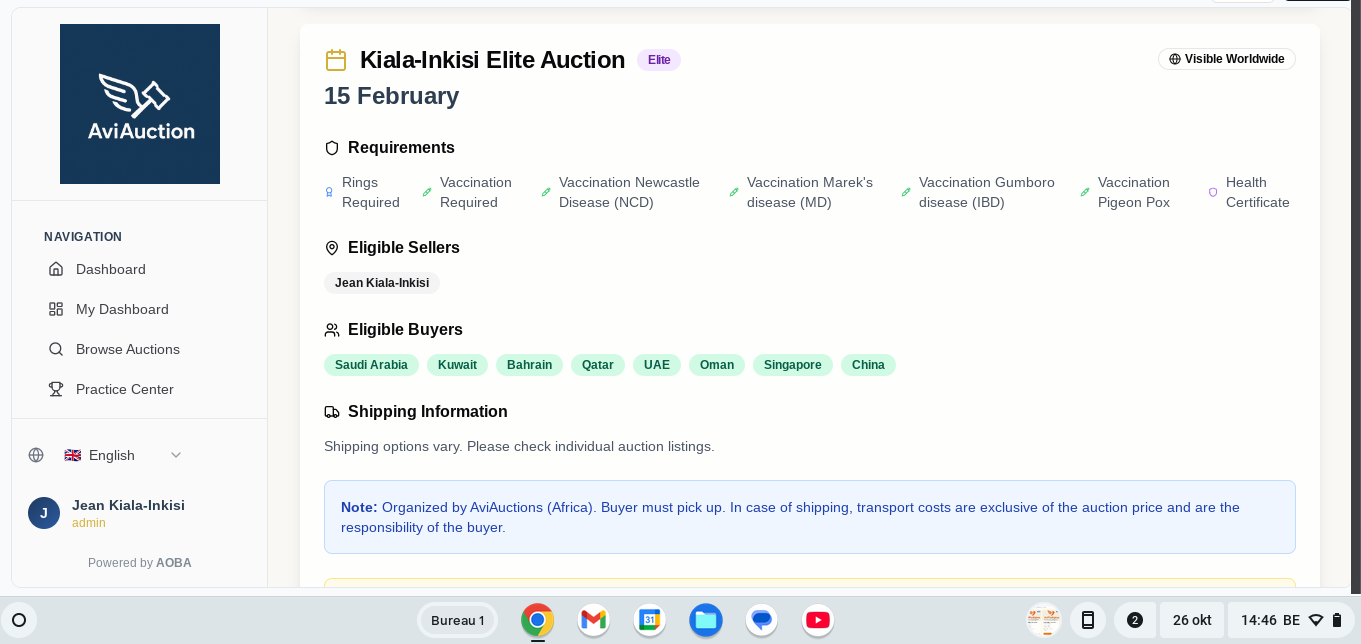Screen dimensions: 1361x644
Task: Click the Browse Auctions magnifier icon
Action: pos(56,349)
